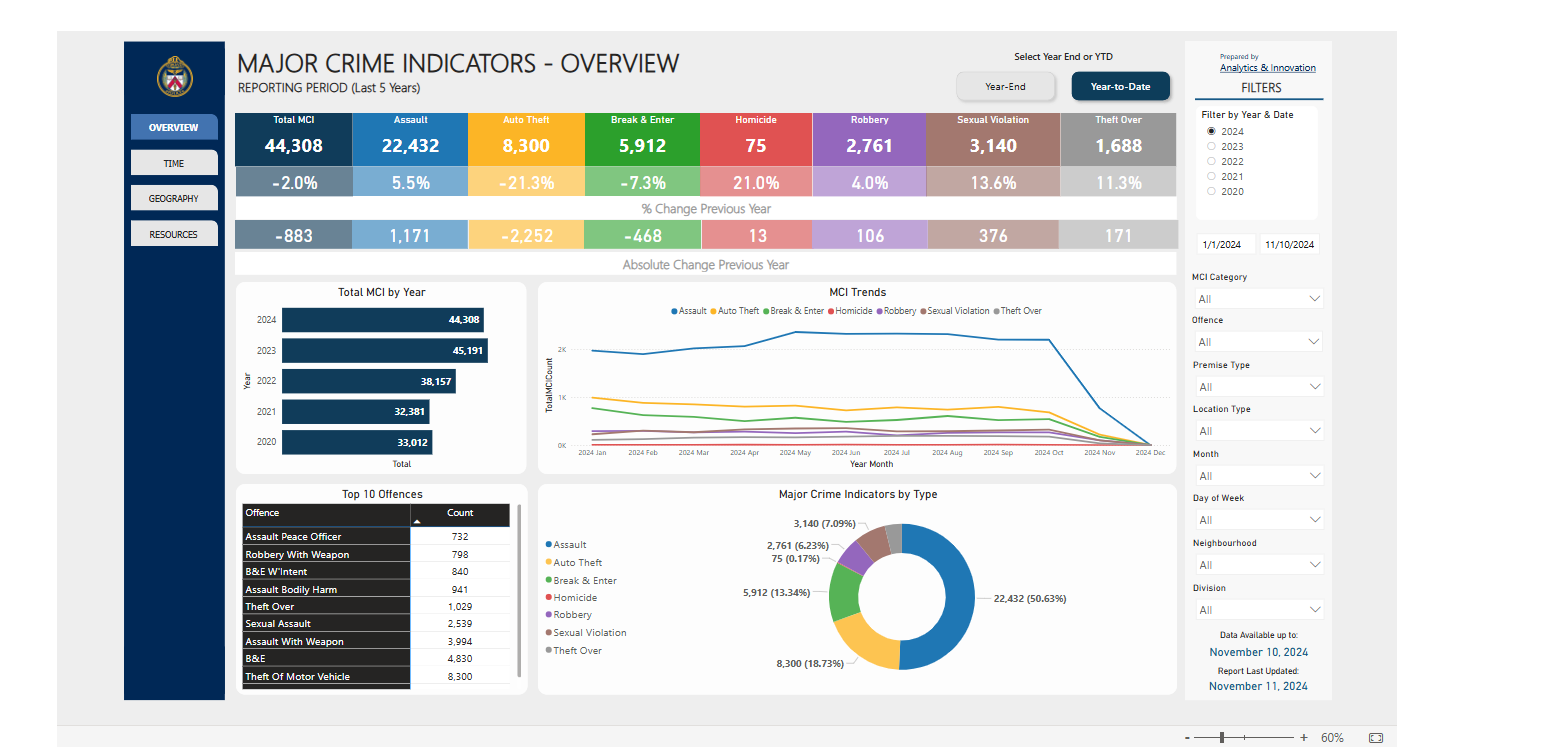Click the Auto Theft legend dot beside the donut chart
The height and width of the screenshot is (747, 1552).
coord(549,563)
